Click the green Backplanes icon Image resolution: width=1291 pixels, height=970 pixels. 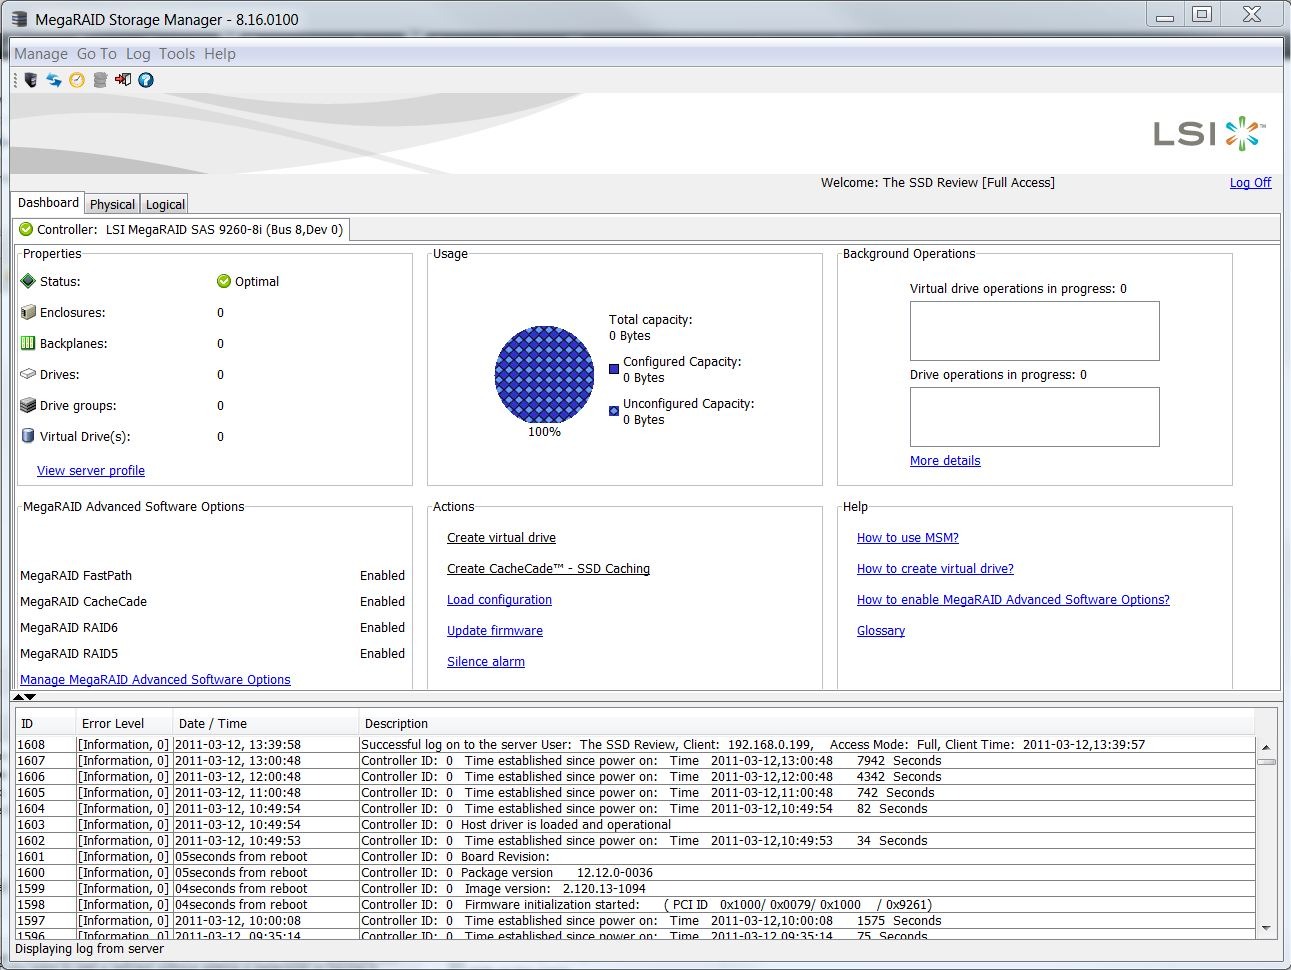28,343
